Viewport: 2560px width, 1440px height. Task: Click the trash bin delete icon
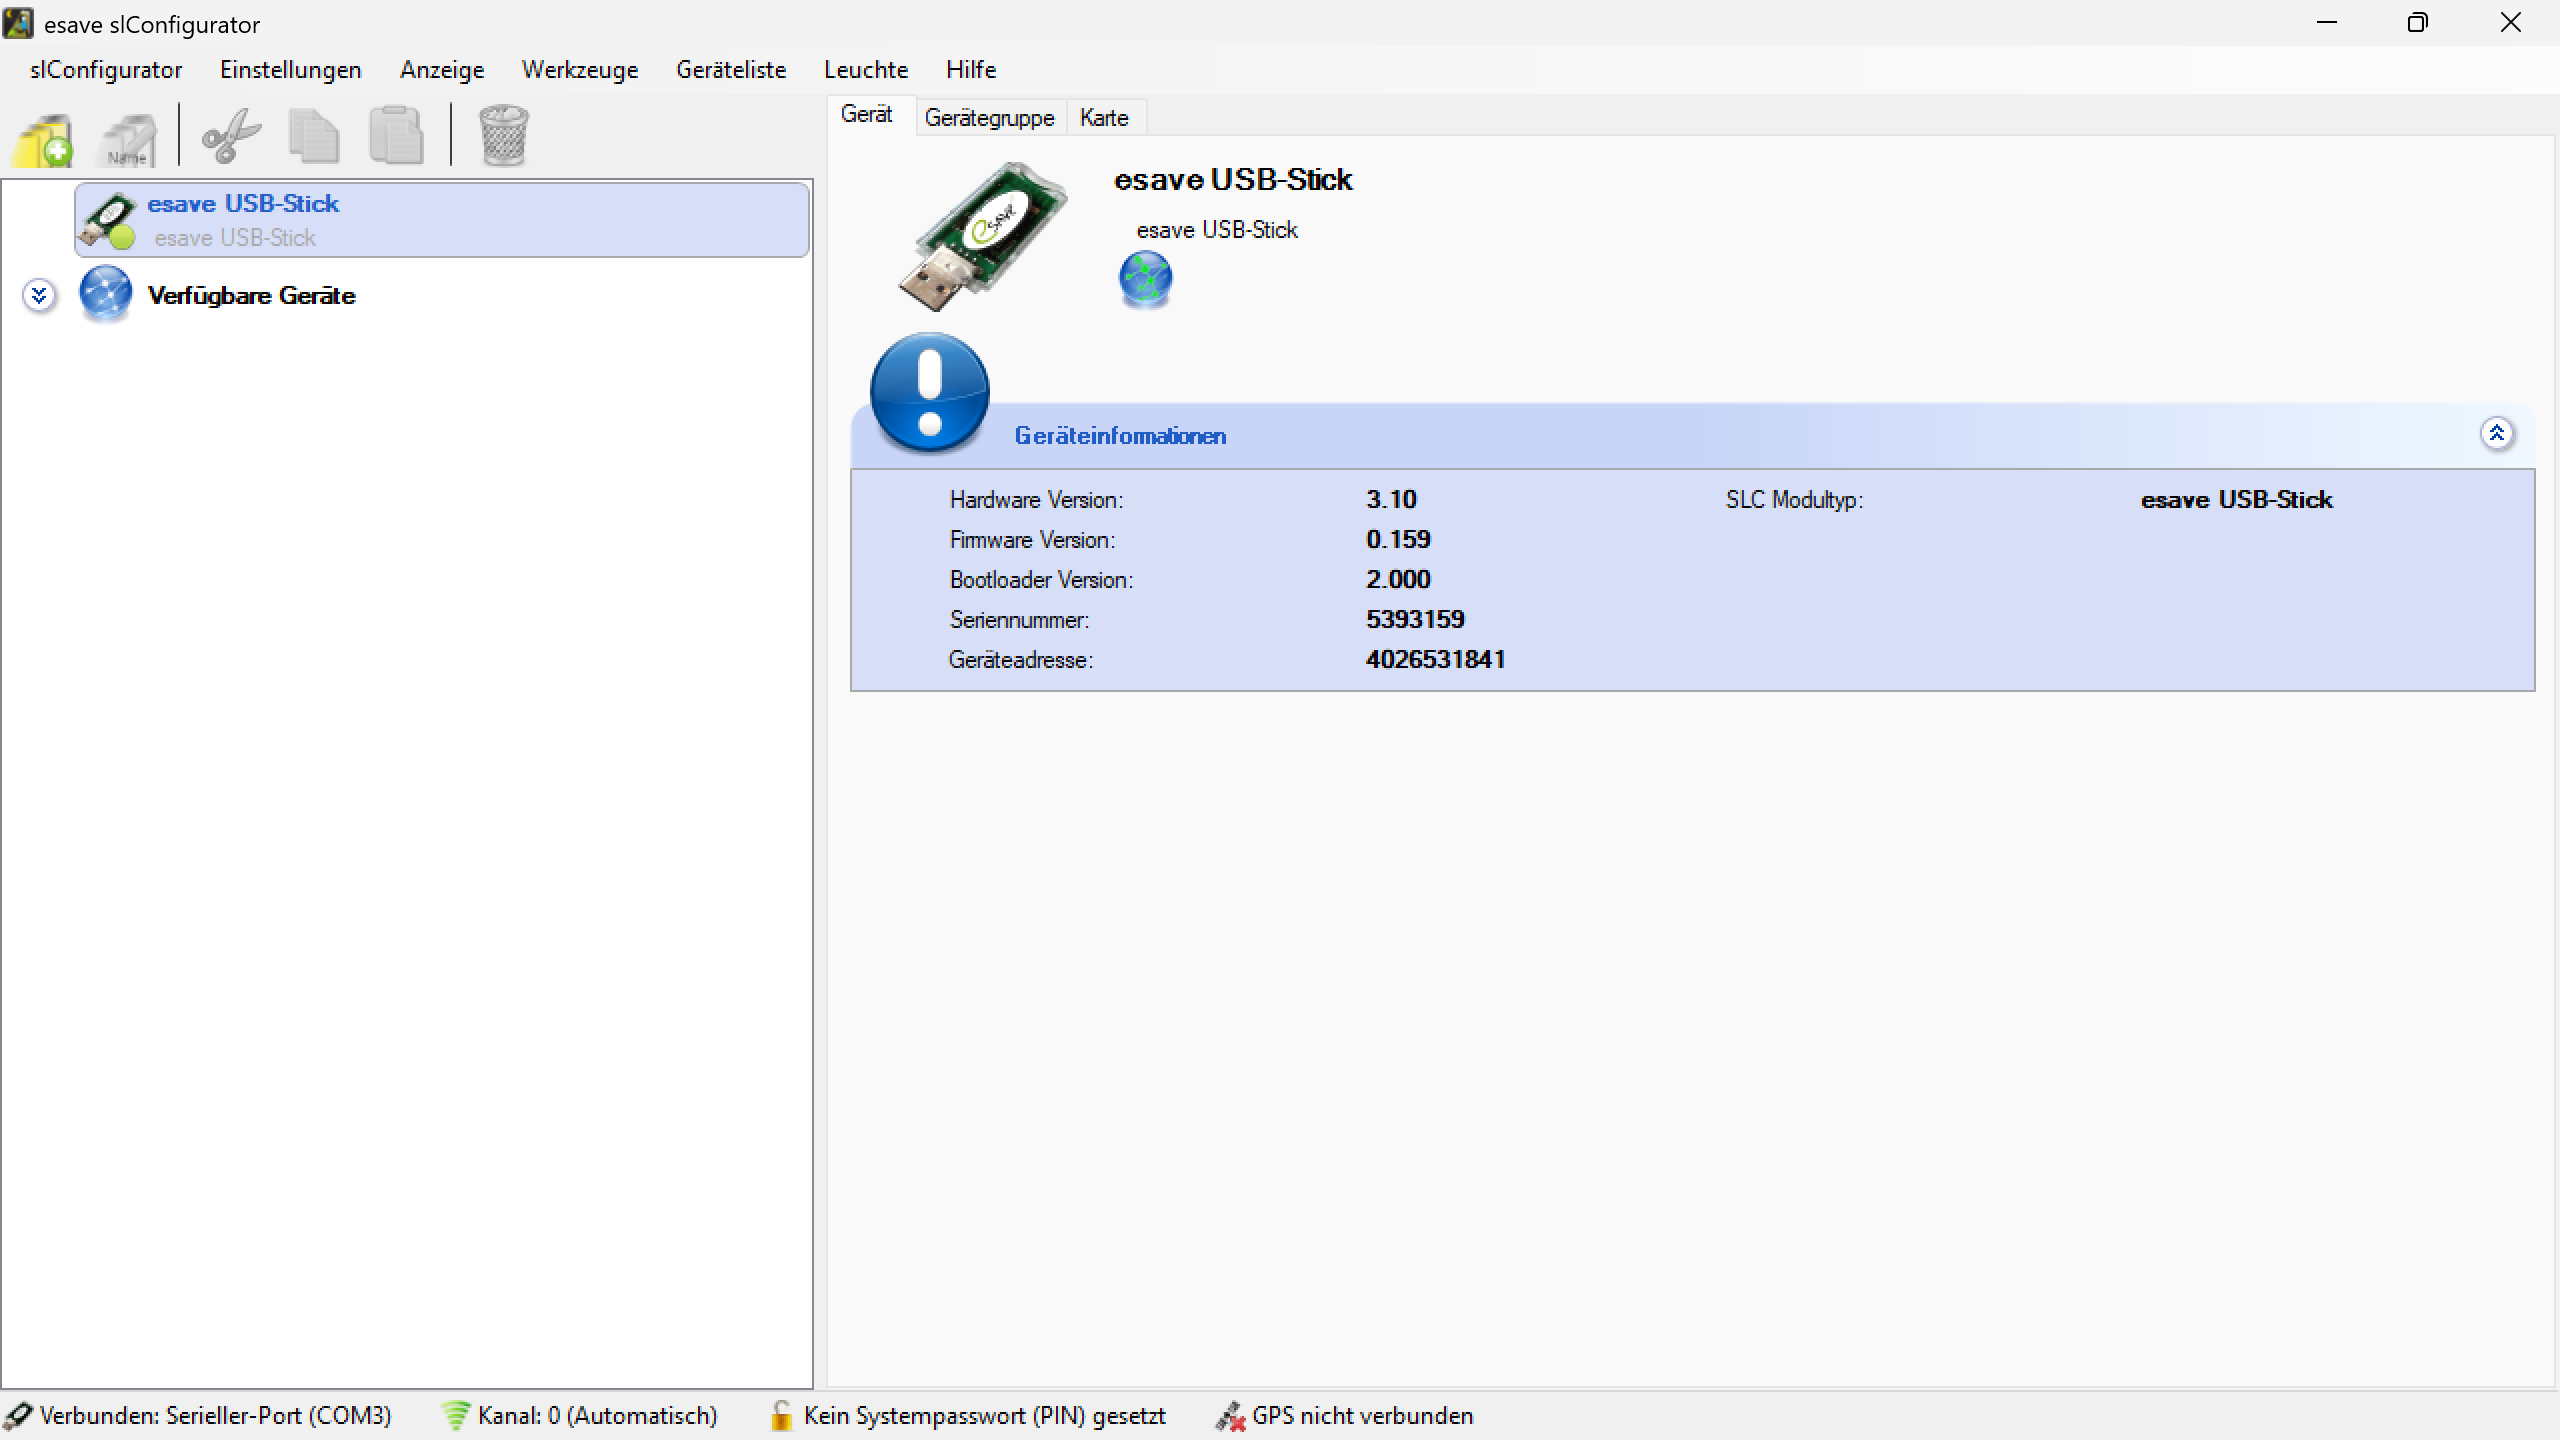tap(503, 135)
